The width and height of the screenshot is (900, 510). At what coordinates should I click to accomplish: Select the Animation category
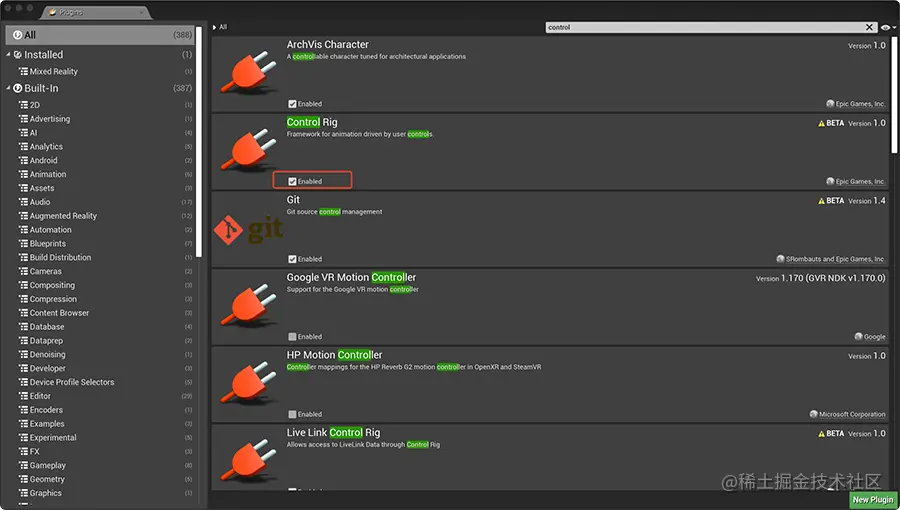(48, 174)
